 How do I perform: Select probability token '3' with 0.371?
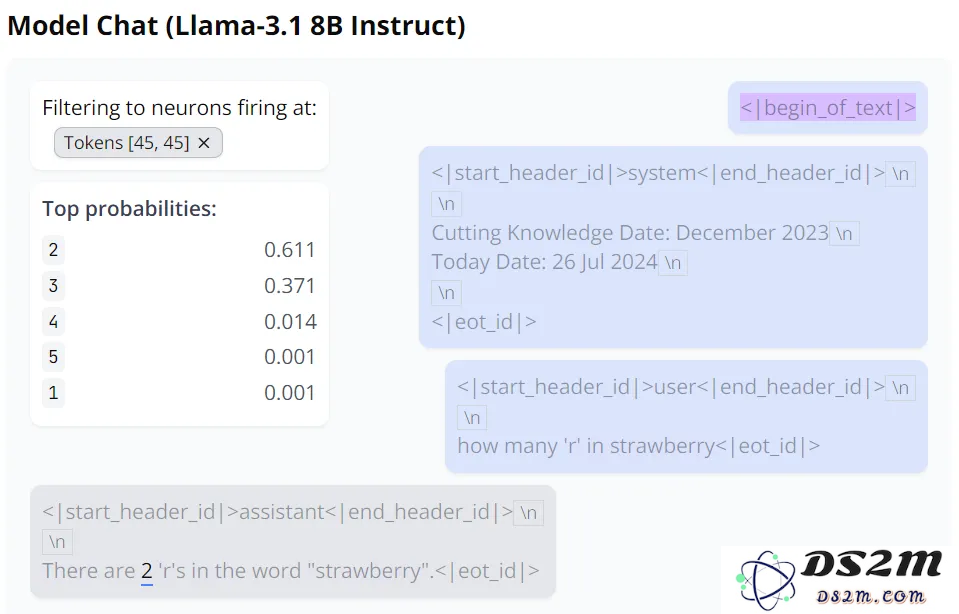(x=53, y=285)
